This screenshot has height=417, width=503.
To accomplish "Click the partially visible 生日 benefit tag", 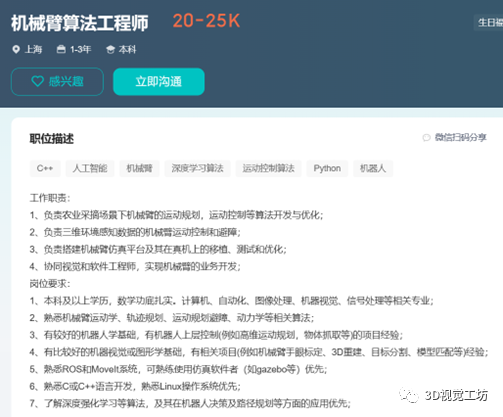I will pos(489,23).
